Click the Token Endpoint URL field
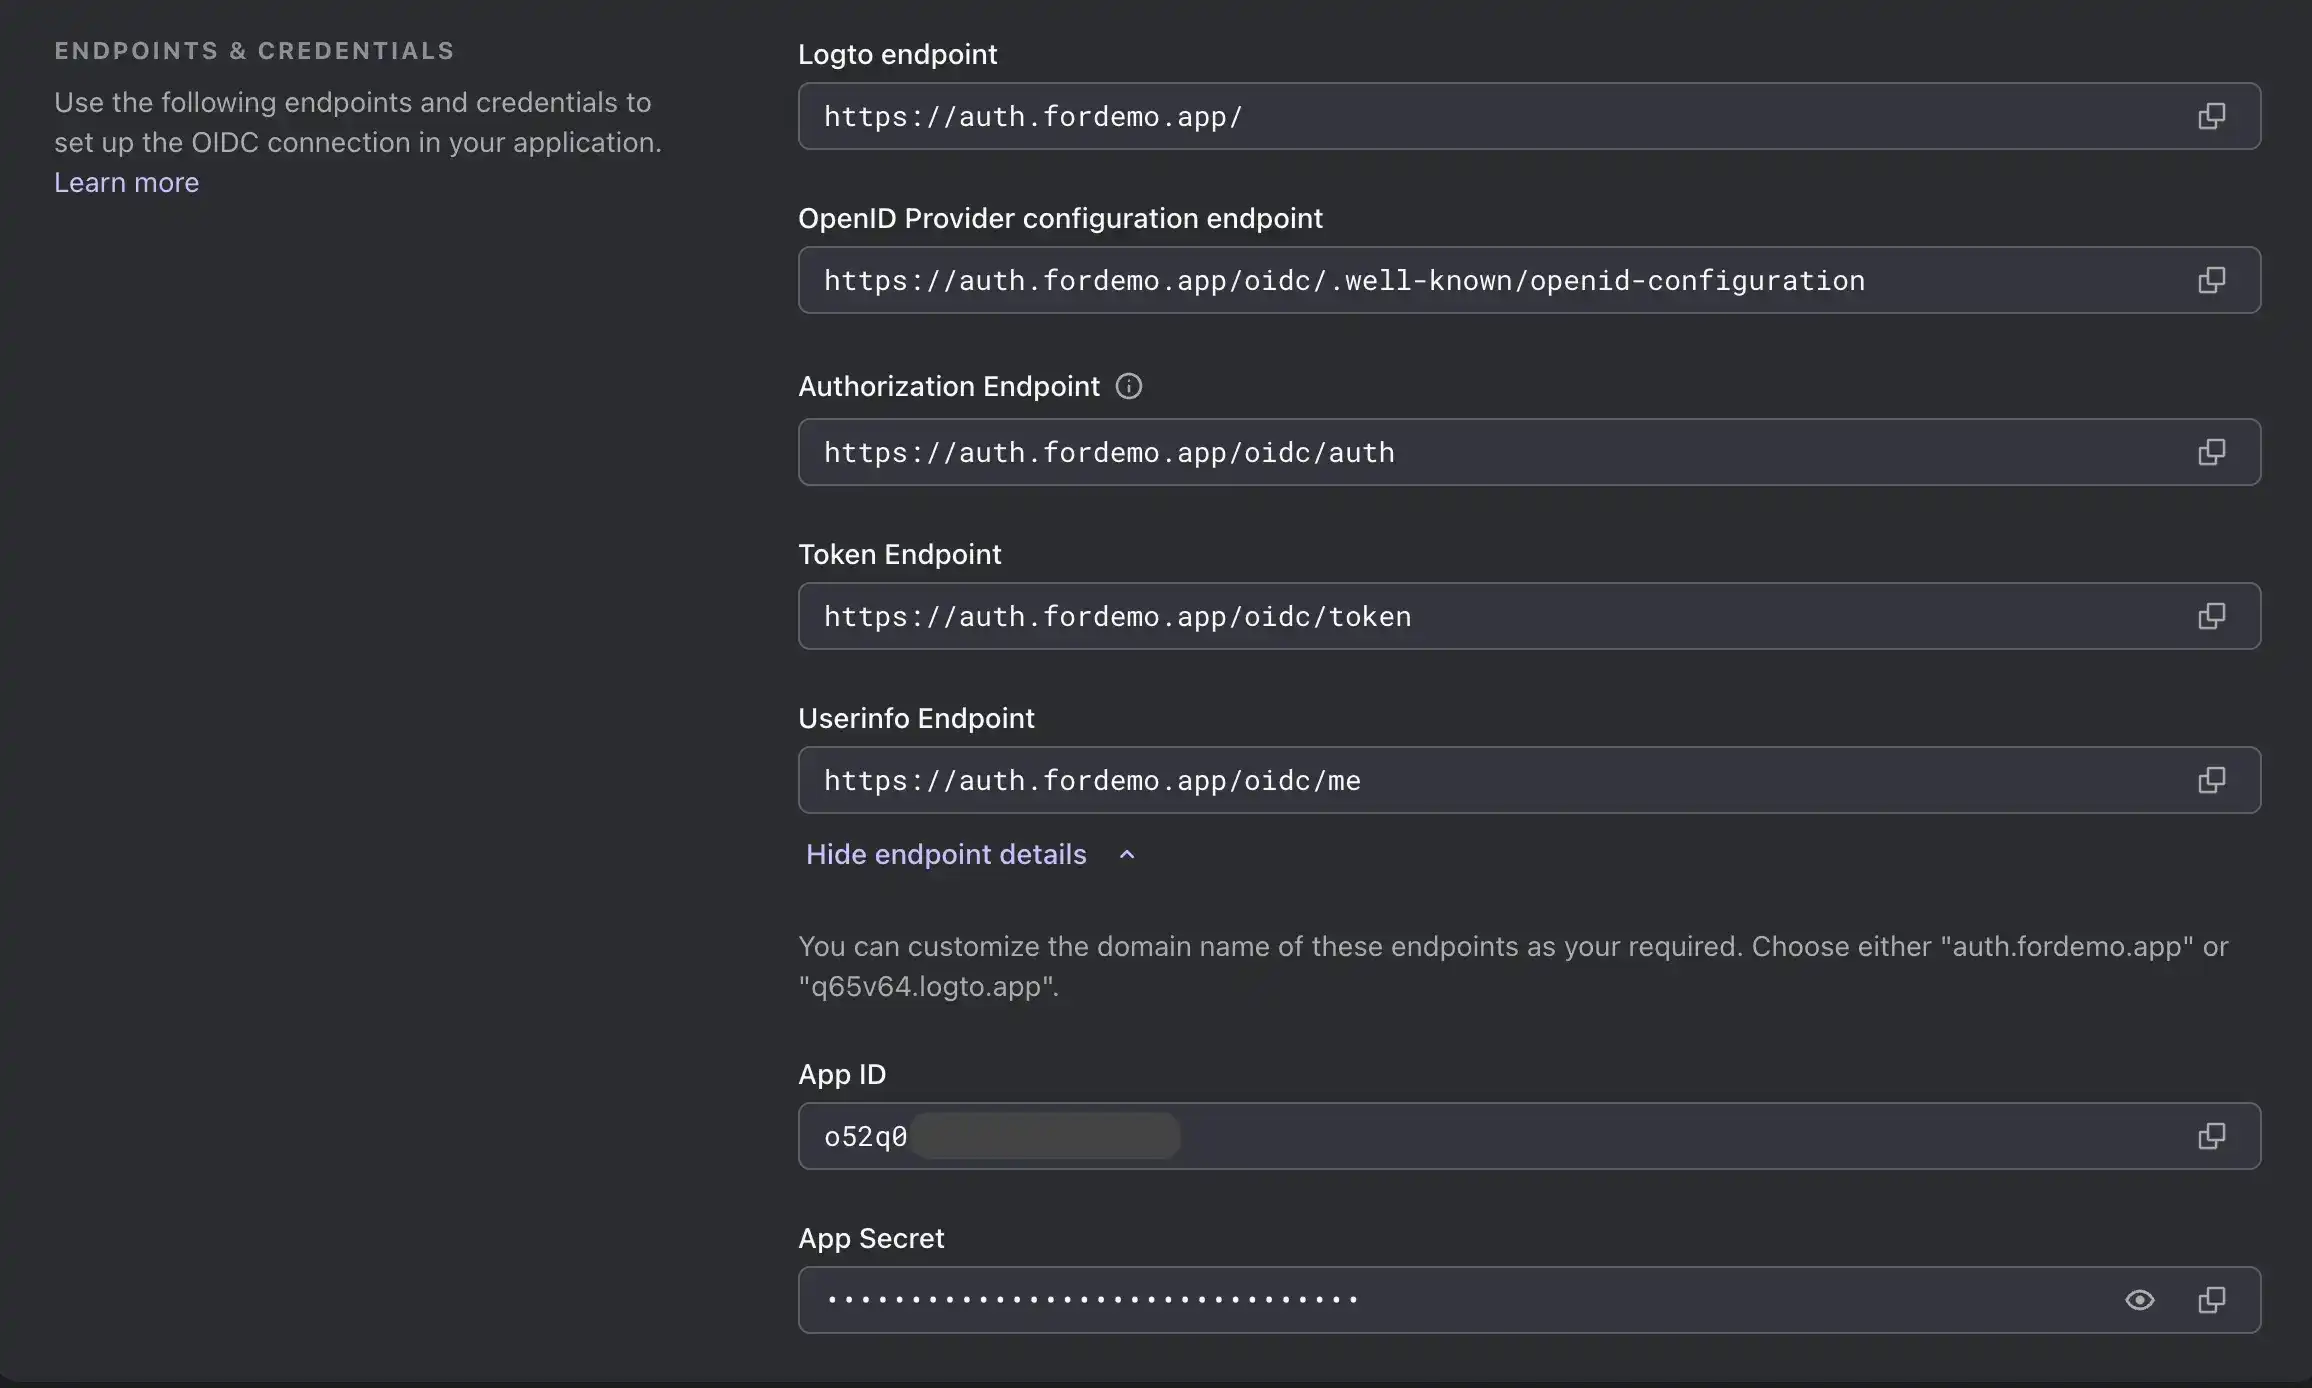This screenshot has height=1388, width=2312. [x=1400, y=616]
